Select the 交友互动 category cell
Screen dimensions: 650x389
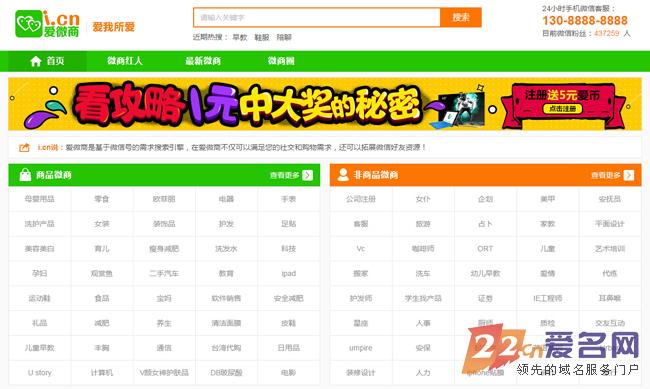pyautogui.click(x=610, y=323)
